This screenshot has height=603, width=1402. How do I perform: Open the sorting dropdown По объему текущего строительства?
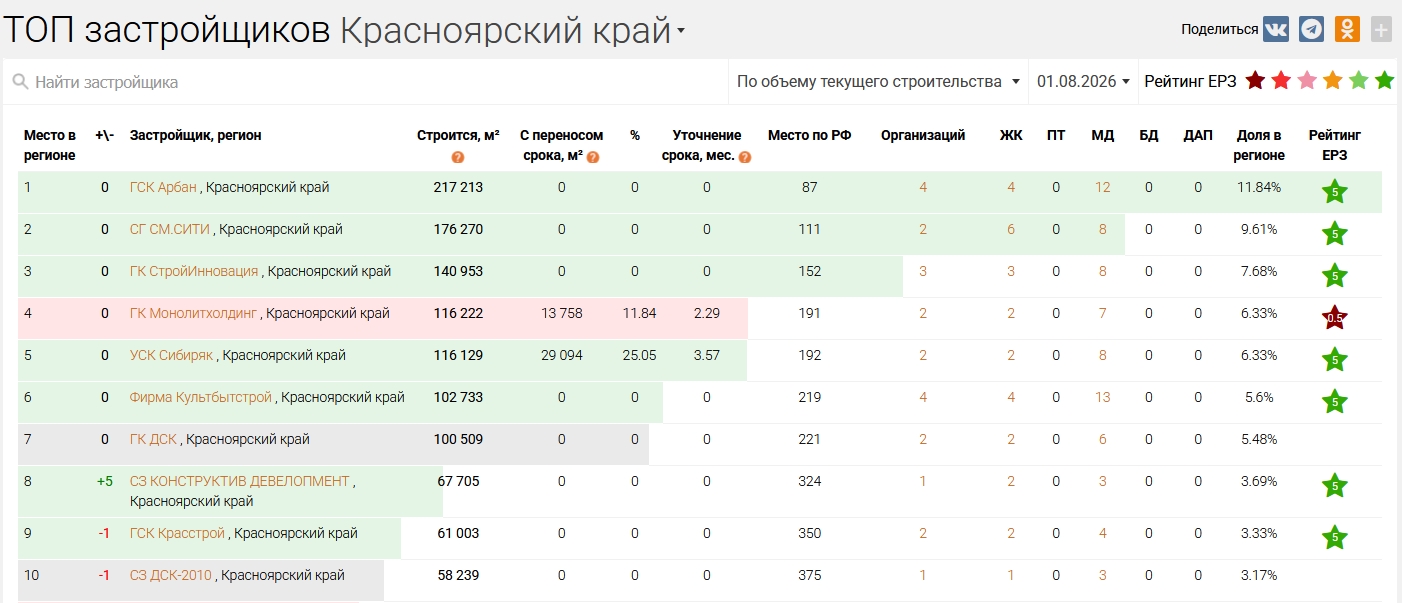[x=878, y=81]
